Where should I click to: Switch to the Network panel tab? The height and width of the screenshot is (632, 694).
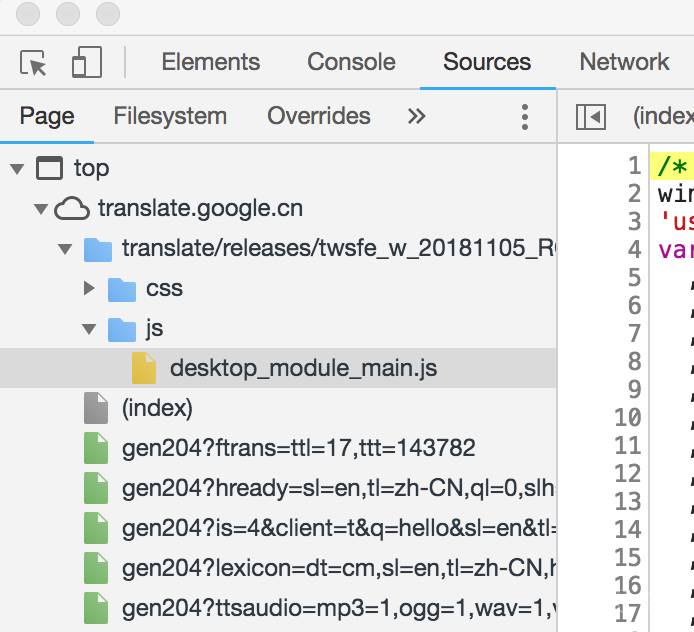click(x=624, y=62)
